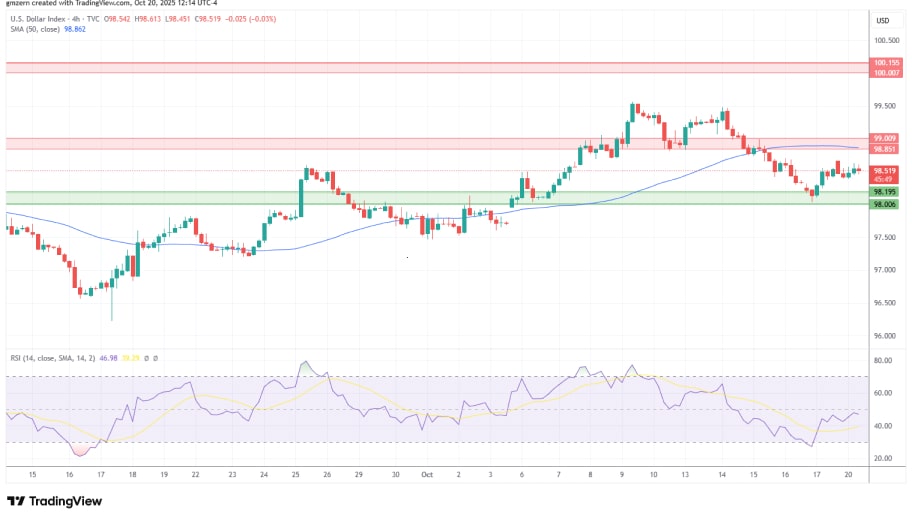Click the 99.009 red price label
The width and height of the screenshot is (912, 513).
pos(885,139)
